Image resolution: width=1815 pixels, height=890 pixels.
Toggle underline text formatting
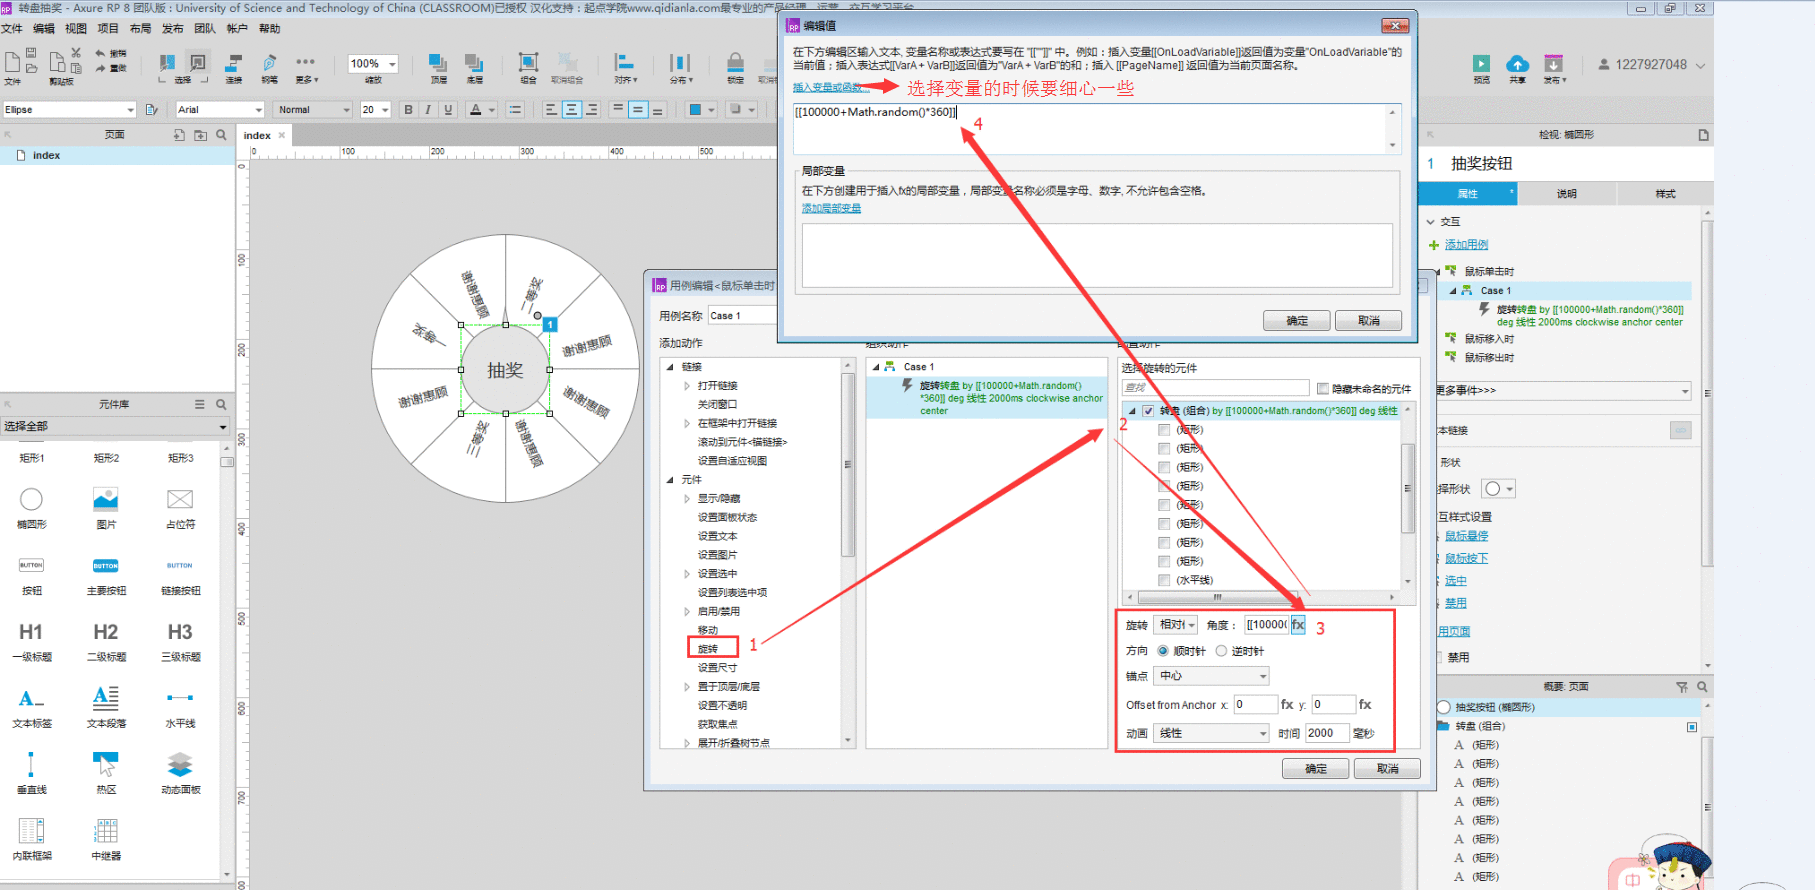448,110
